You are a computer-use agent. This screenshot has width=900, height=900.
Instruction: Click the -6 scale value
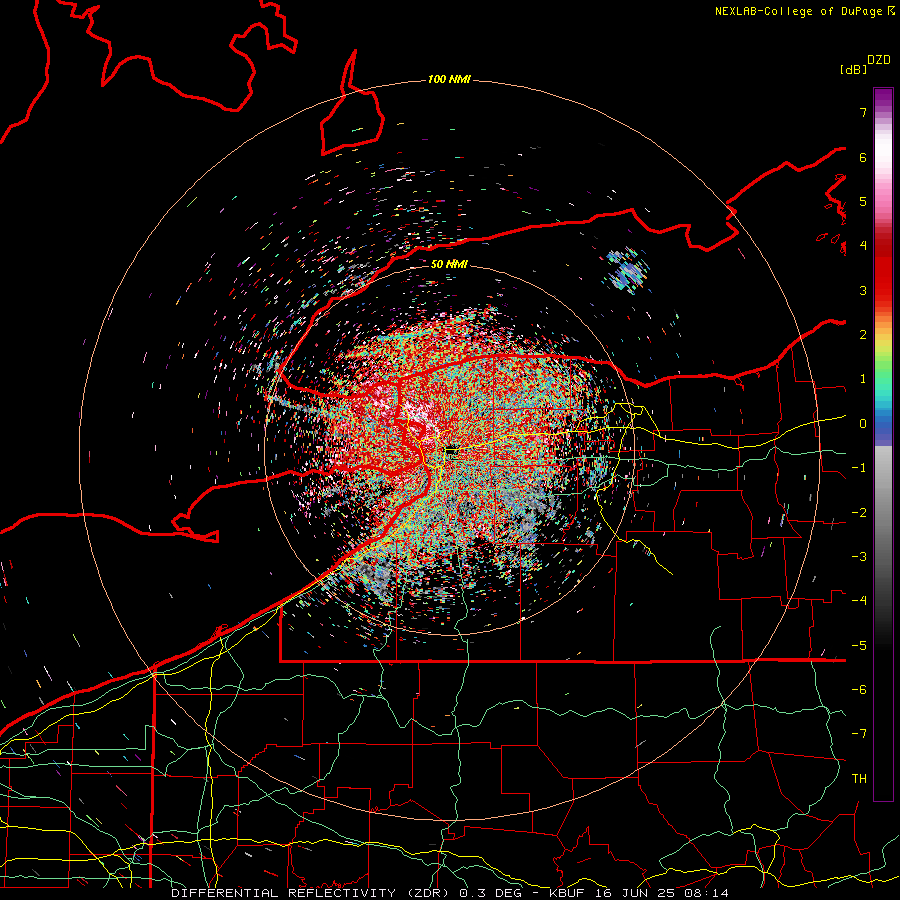point(859,690)
